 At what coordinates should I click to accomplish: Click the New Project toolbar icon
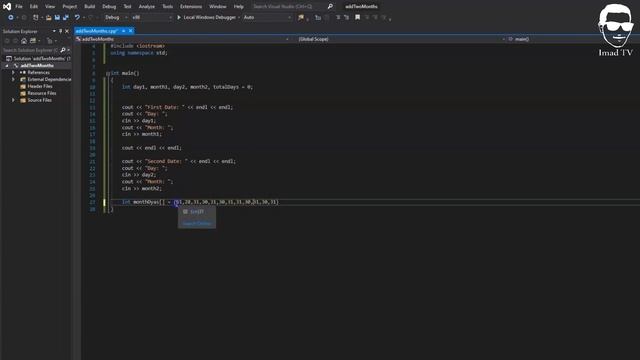36,18
